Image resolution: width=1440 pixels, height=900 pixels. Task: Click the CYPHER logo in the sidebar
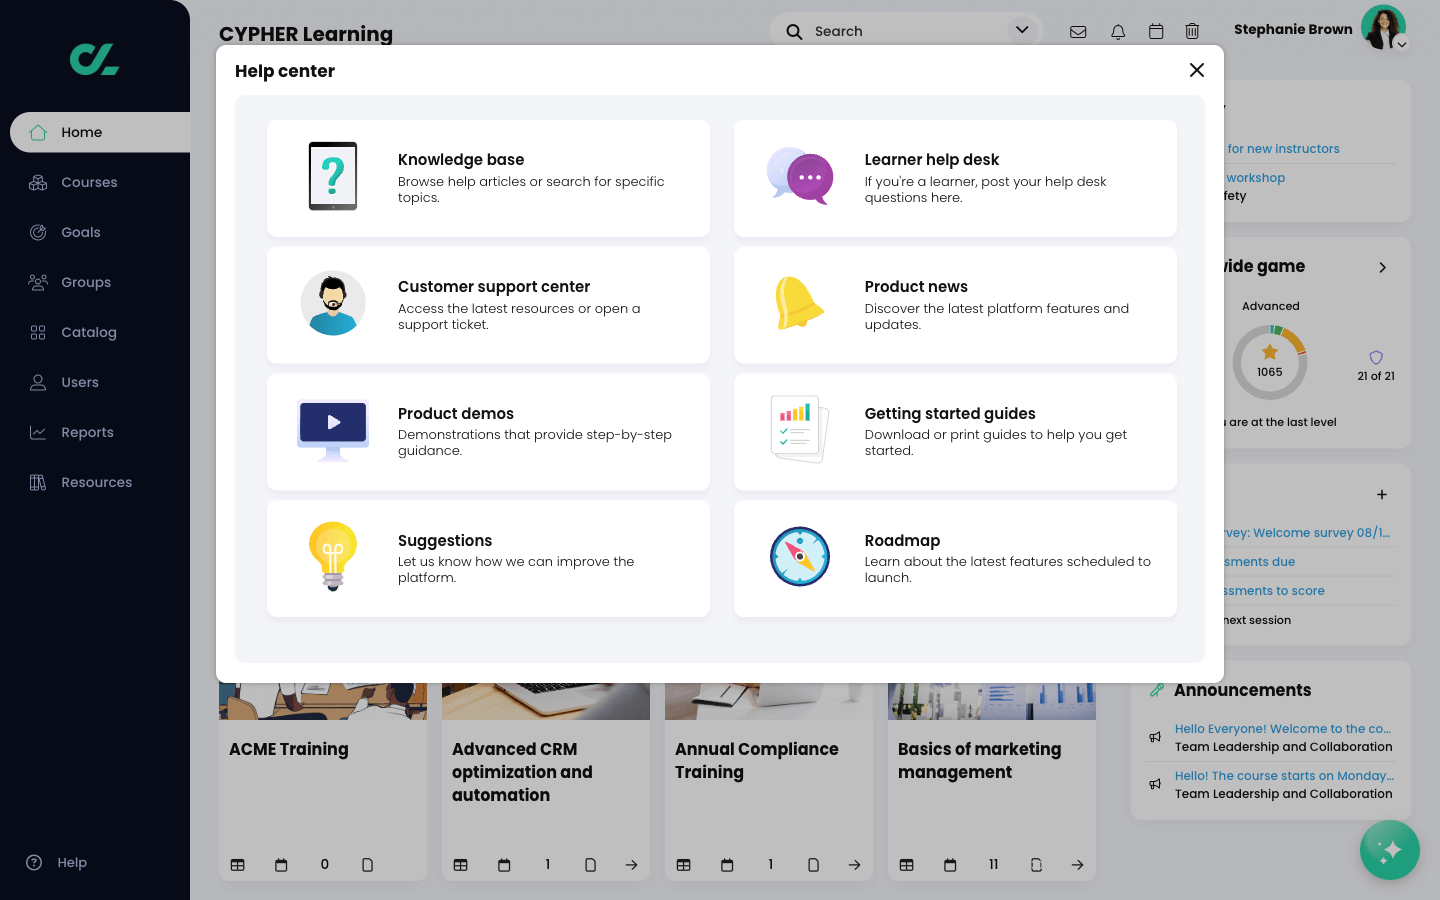click(x=94, y=60)
